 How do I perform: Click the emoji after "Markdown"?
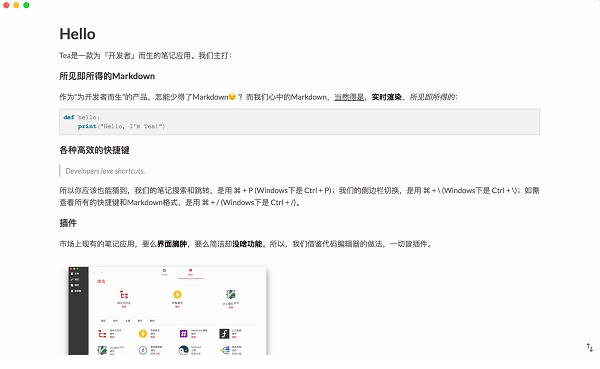click(232, 97)
